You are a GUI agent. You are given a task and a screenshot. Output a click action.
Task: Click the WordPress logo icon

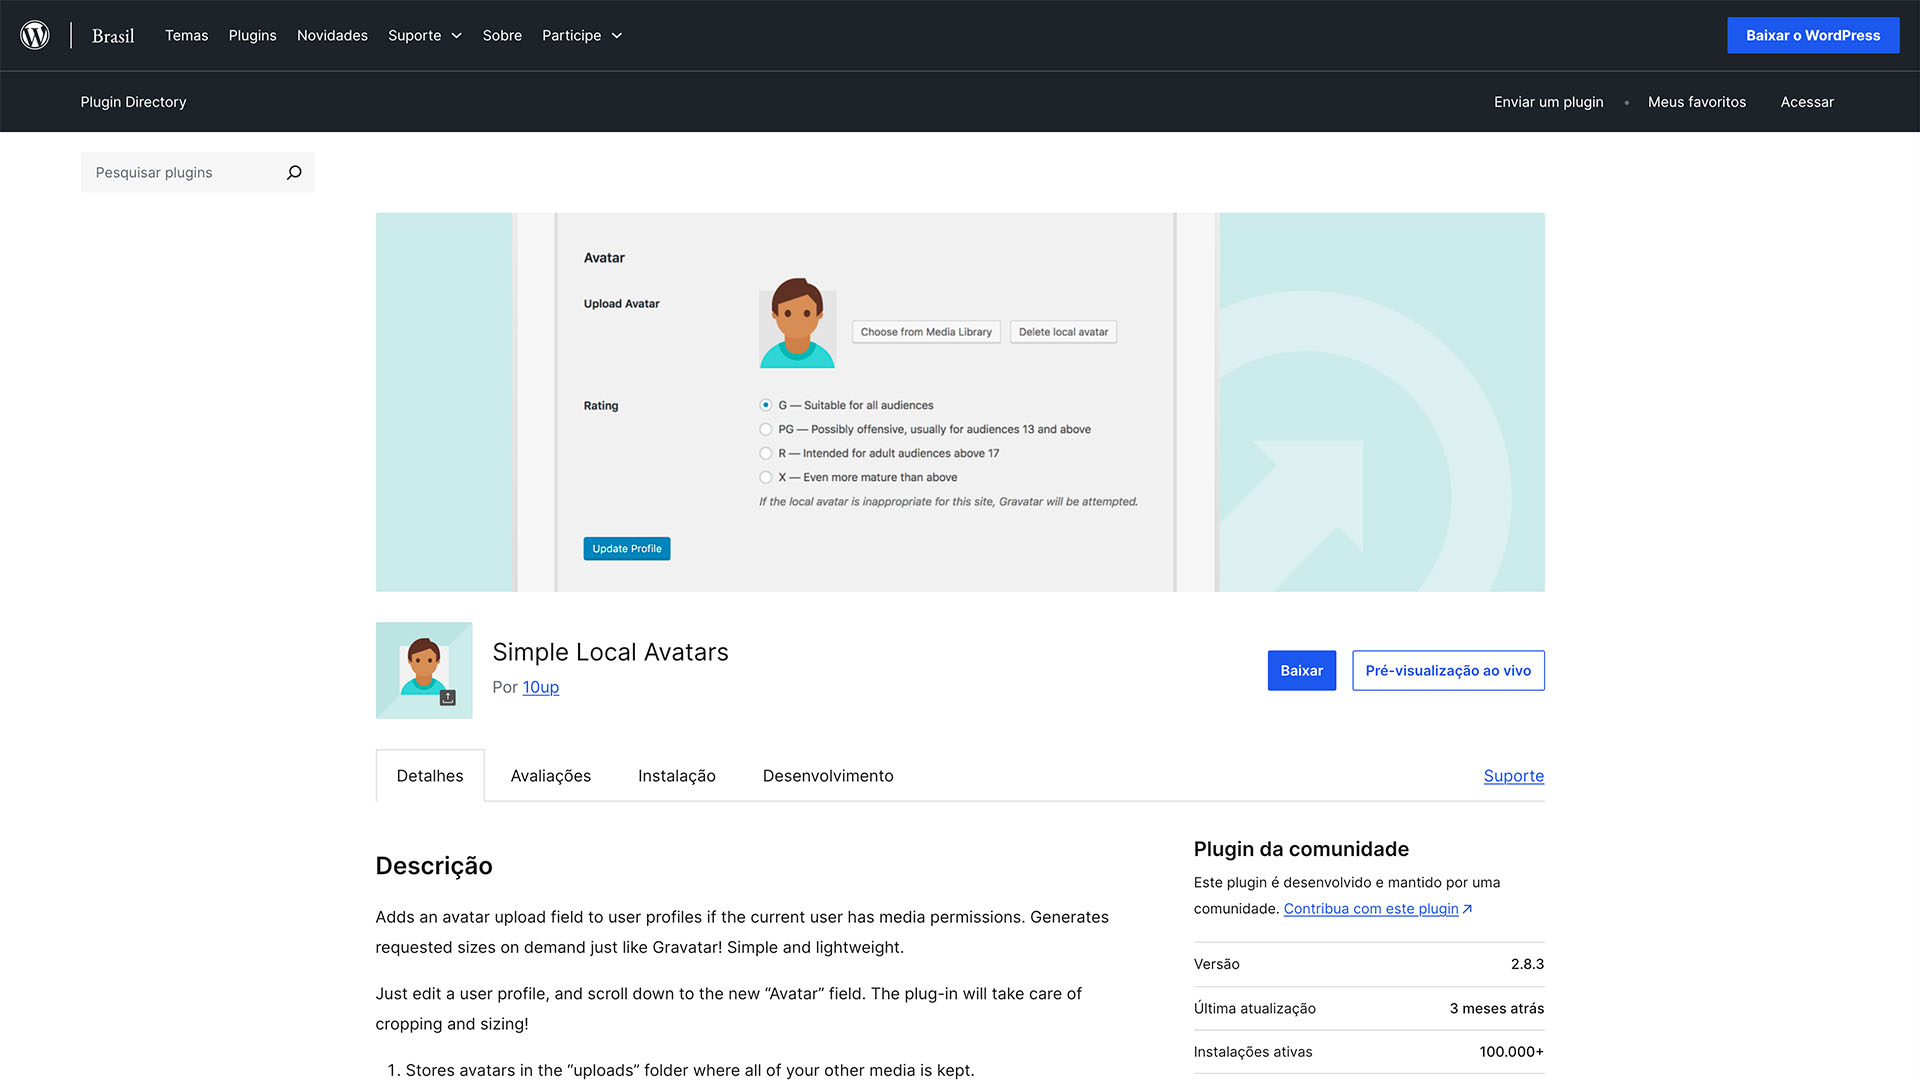point(35,35)
